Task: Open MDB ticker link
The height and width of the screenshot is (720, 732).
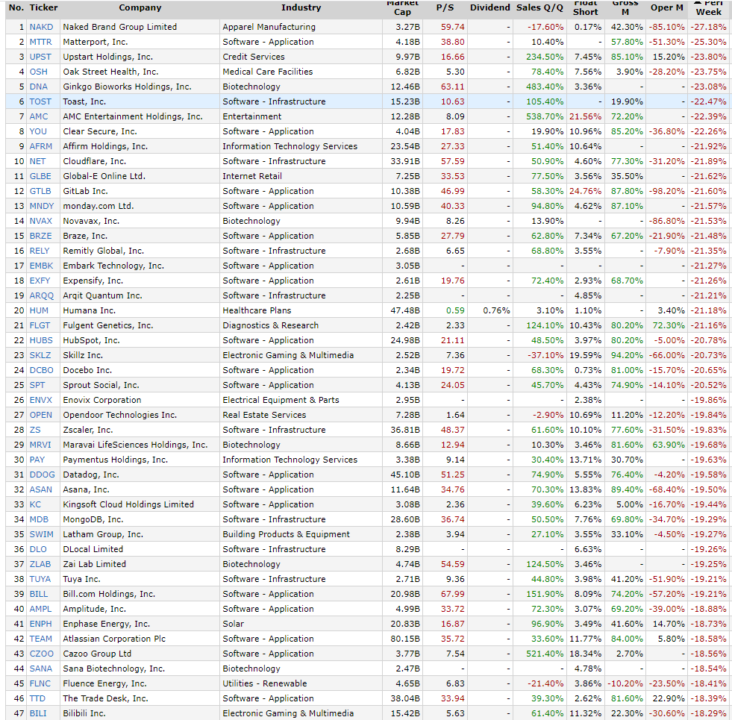Action: 39,520
